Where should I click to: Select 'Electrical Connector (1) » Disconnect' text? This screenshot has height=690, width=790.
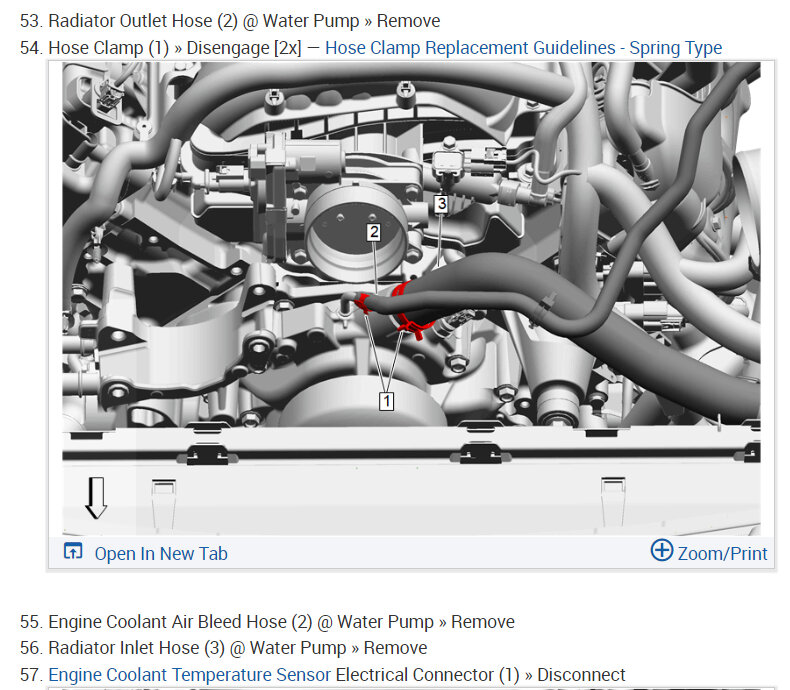(x=481, y=674)
